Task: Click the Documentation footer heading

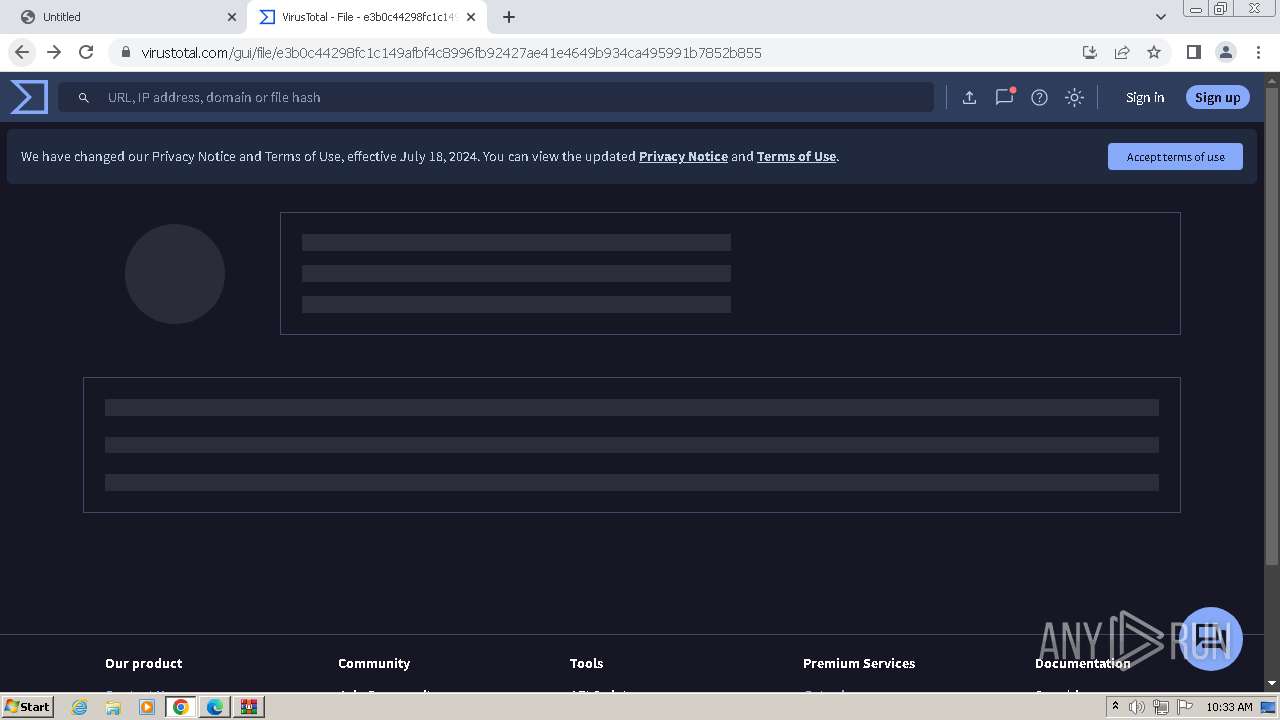Action: pos(1082,663)
